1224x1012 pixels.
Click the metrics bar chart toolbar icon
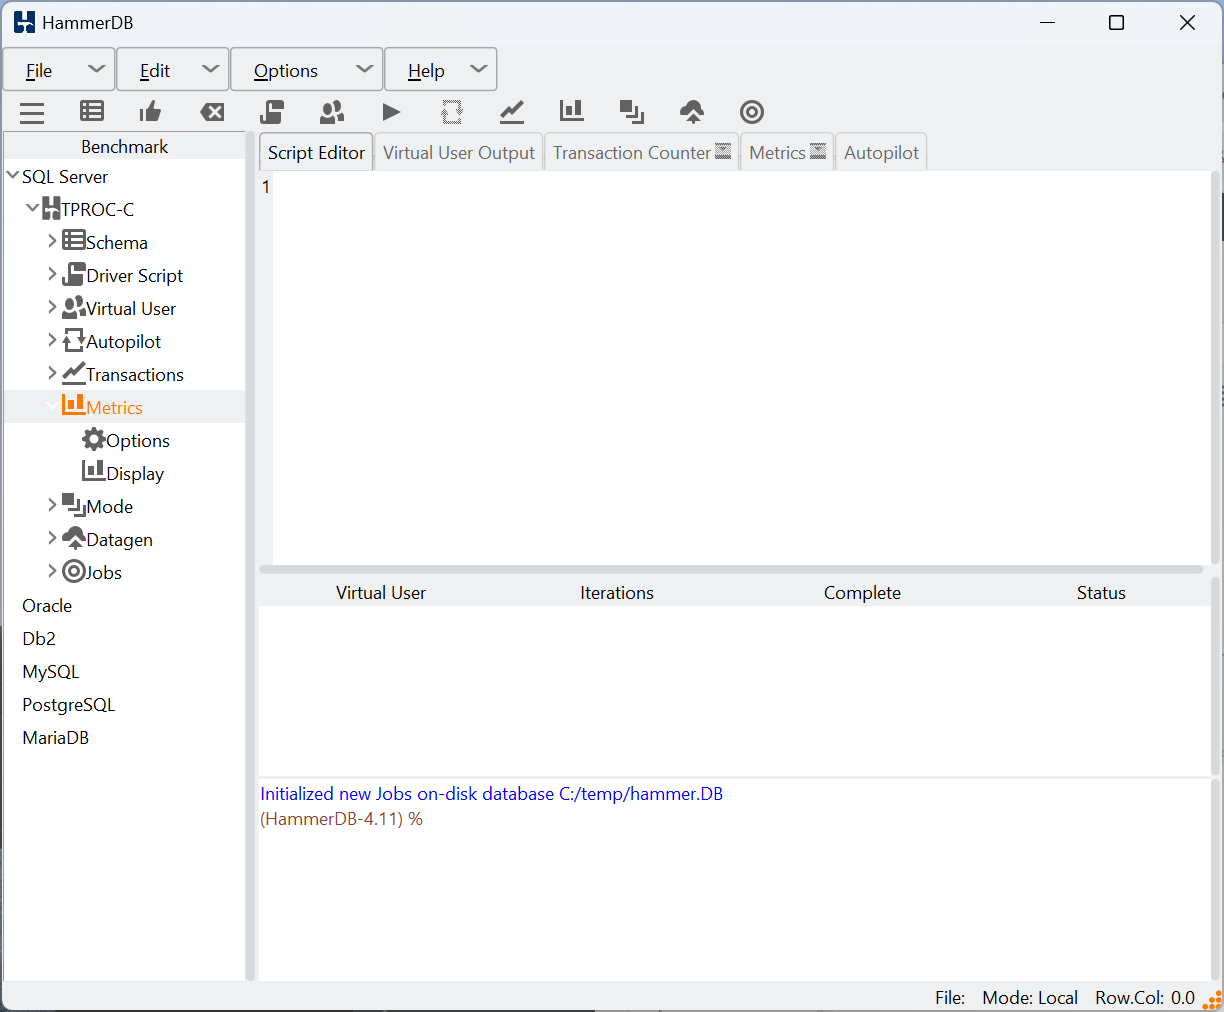pos(572,111)
